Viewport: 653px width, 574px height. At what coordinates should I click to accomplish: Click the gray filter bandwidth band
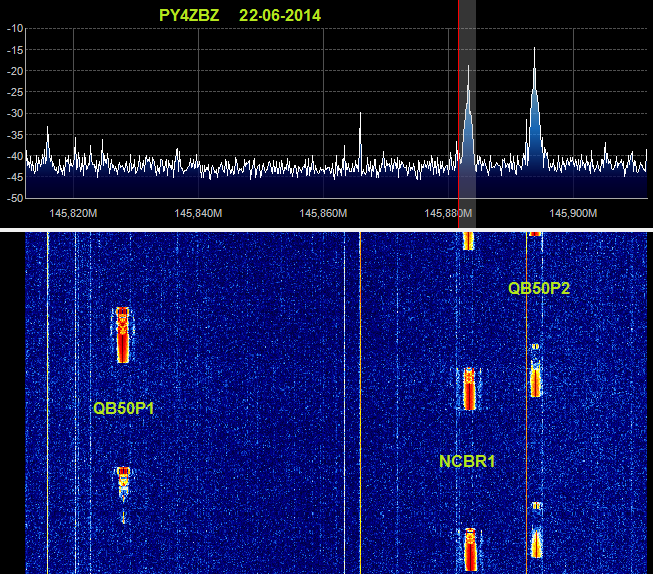coord(468,114)
